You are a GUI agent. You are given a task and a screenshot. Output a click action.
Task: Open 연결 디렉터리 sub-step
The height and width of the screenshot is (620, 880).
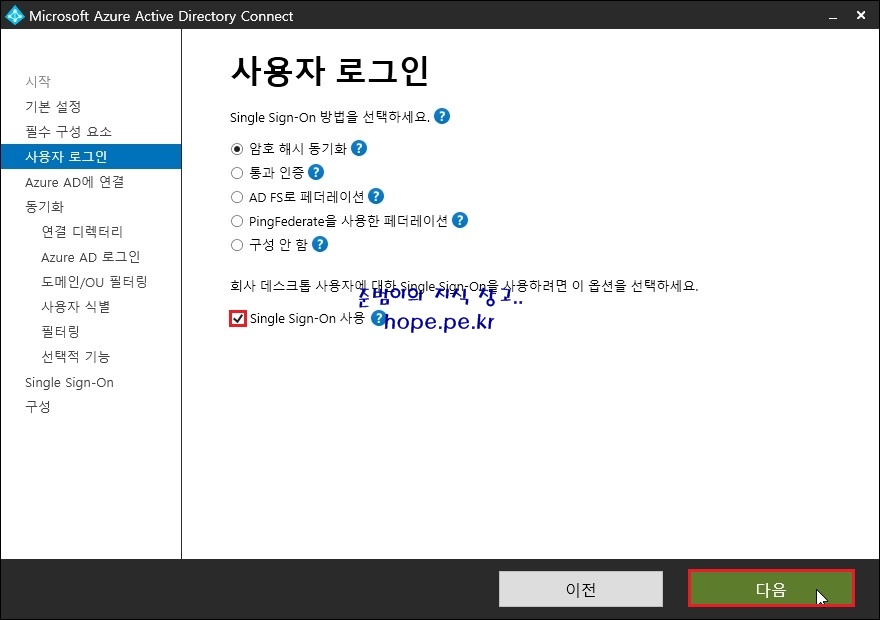tap(82, 232)
